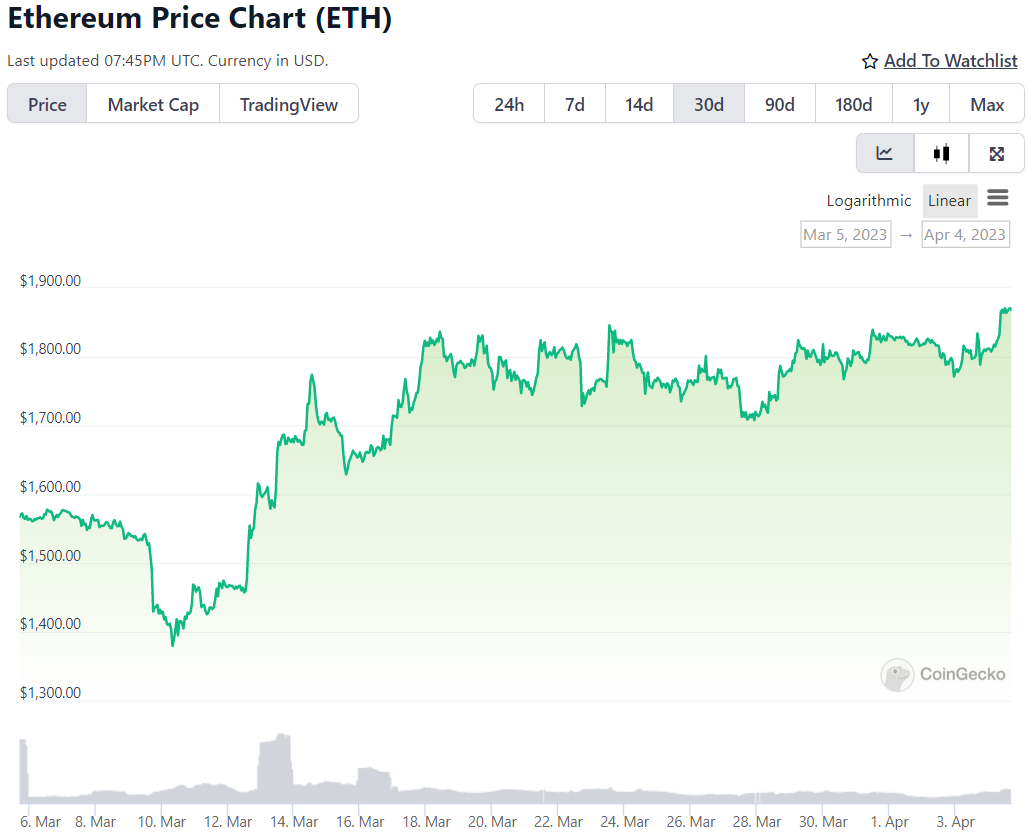Click the 30. Mar date label
The width and height of the screenshot is (1031, 837).
click(x=823, y=822)
